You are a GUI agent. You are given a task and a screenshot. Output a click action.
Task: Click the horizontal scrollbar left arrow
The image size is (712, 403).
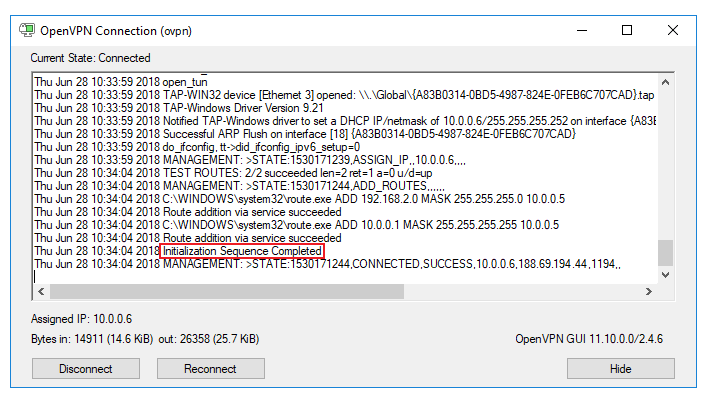[41, 291]
